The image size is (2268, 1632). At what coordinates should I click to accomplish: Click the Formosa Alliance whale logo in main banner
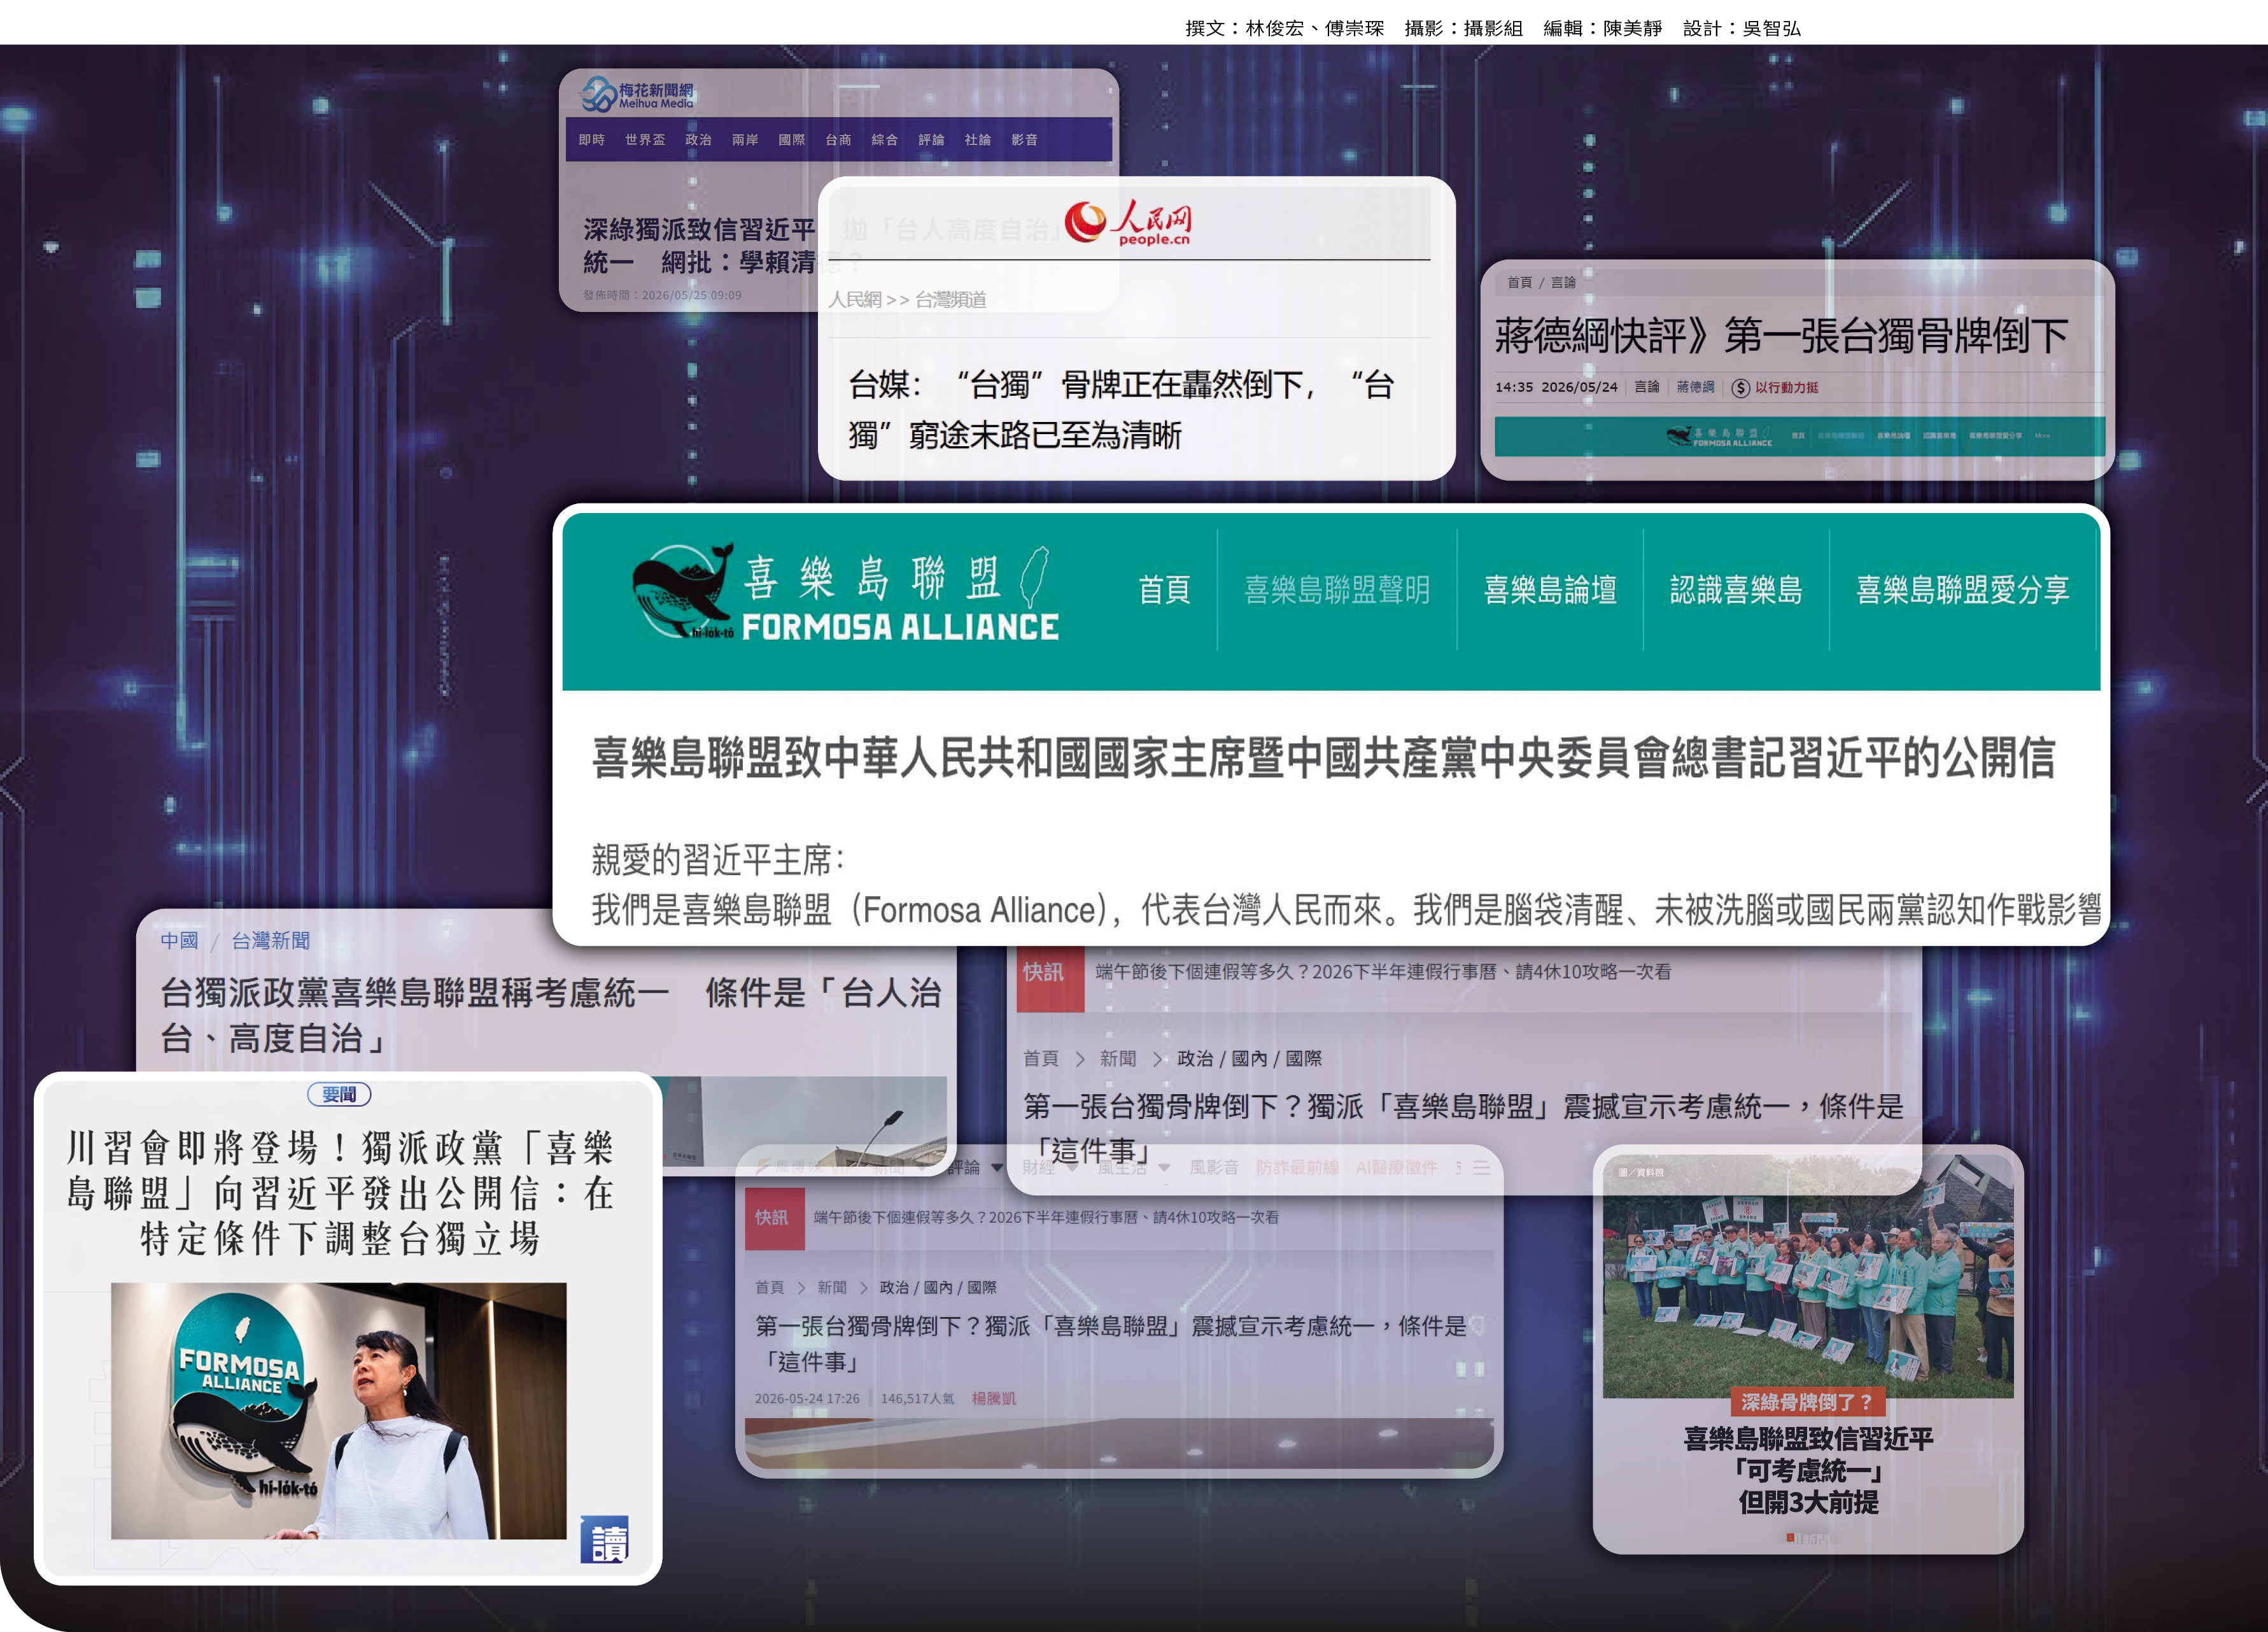(684, 591)
